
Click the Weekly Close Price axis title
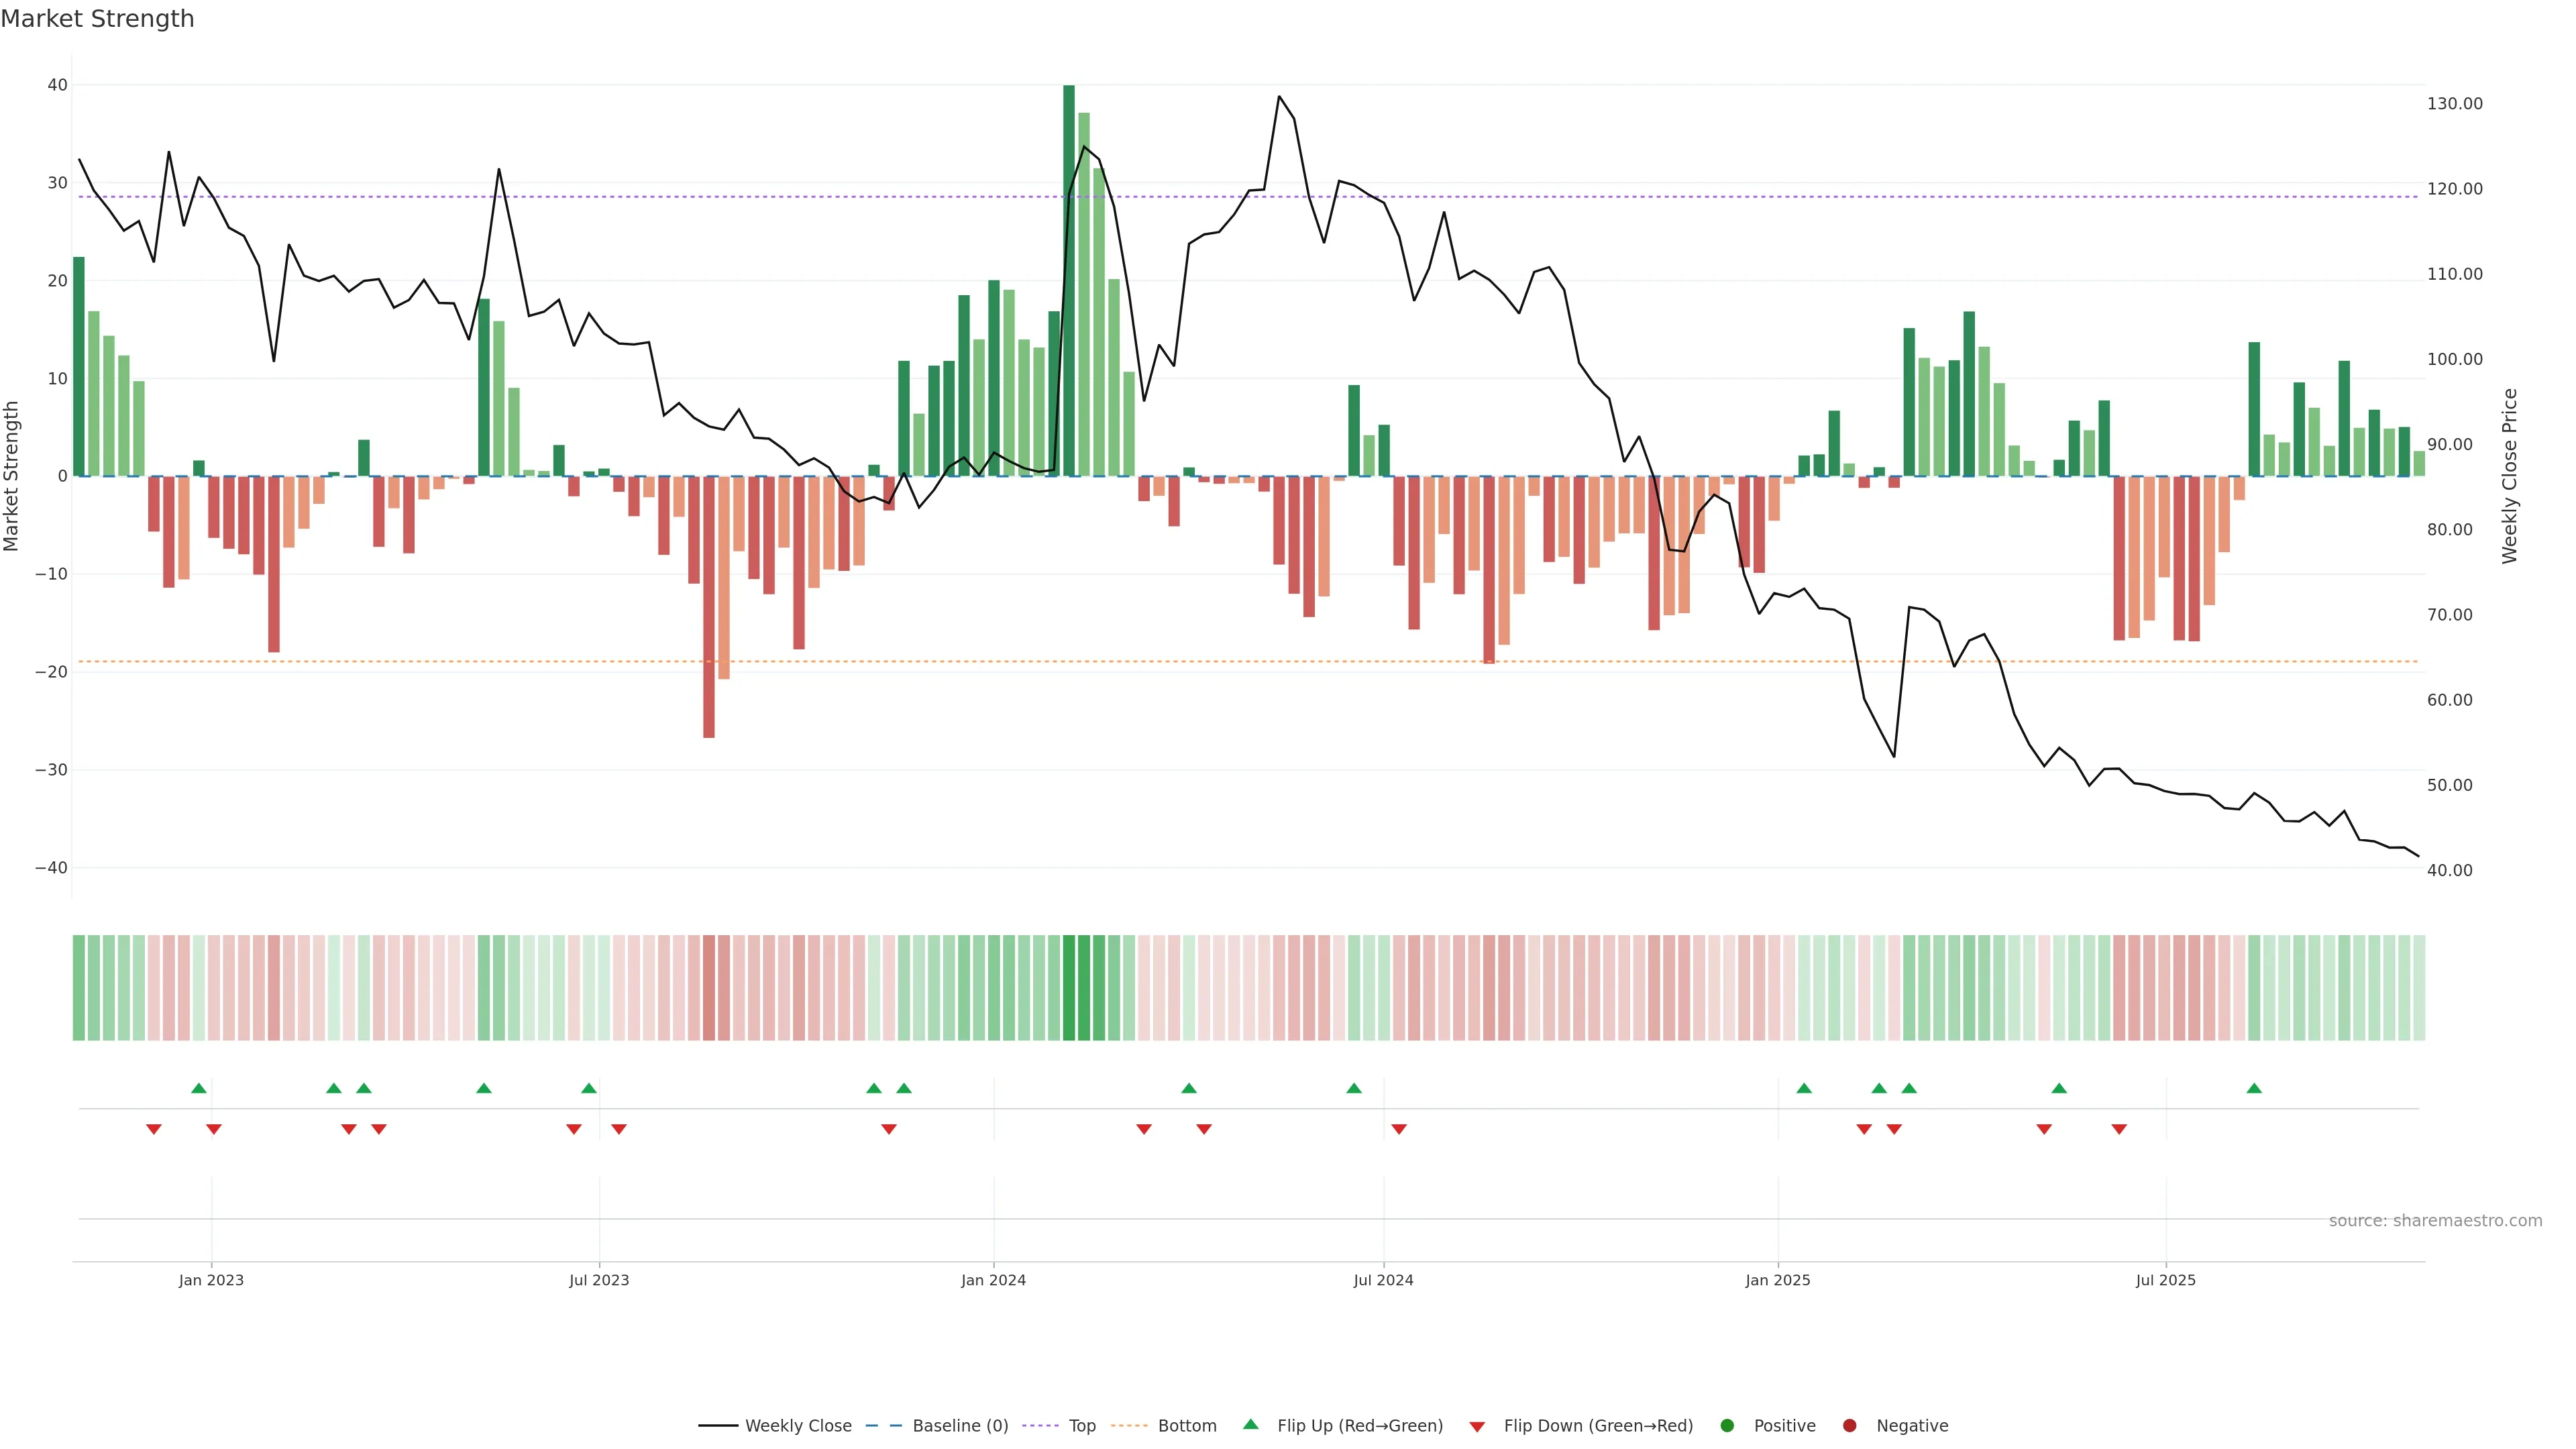point(2509,476)
